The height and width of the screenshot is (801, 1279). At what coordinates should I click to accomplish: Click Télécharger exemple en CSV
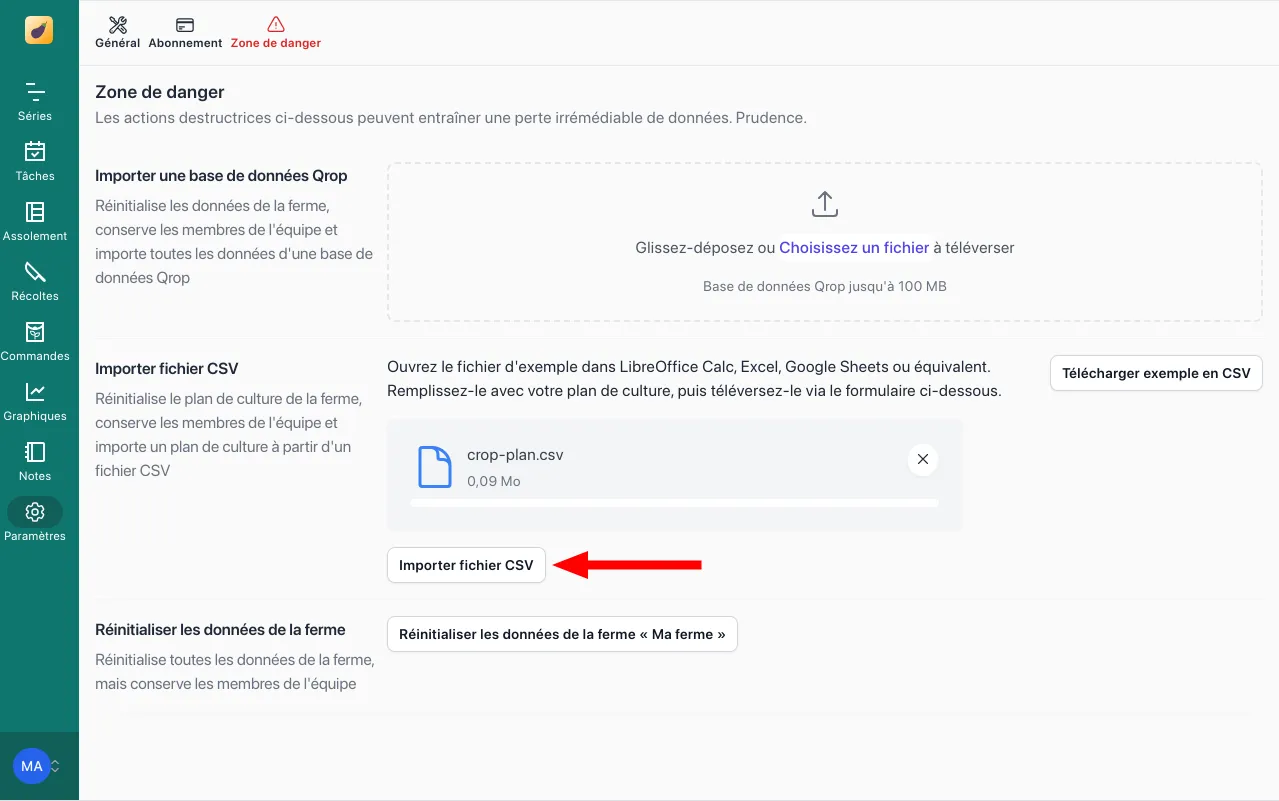pyautogui.click(x=1156, y=372)
